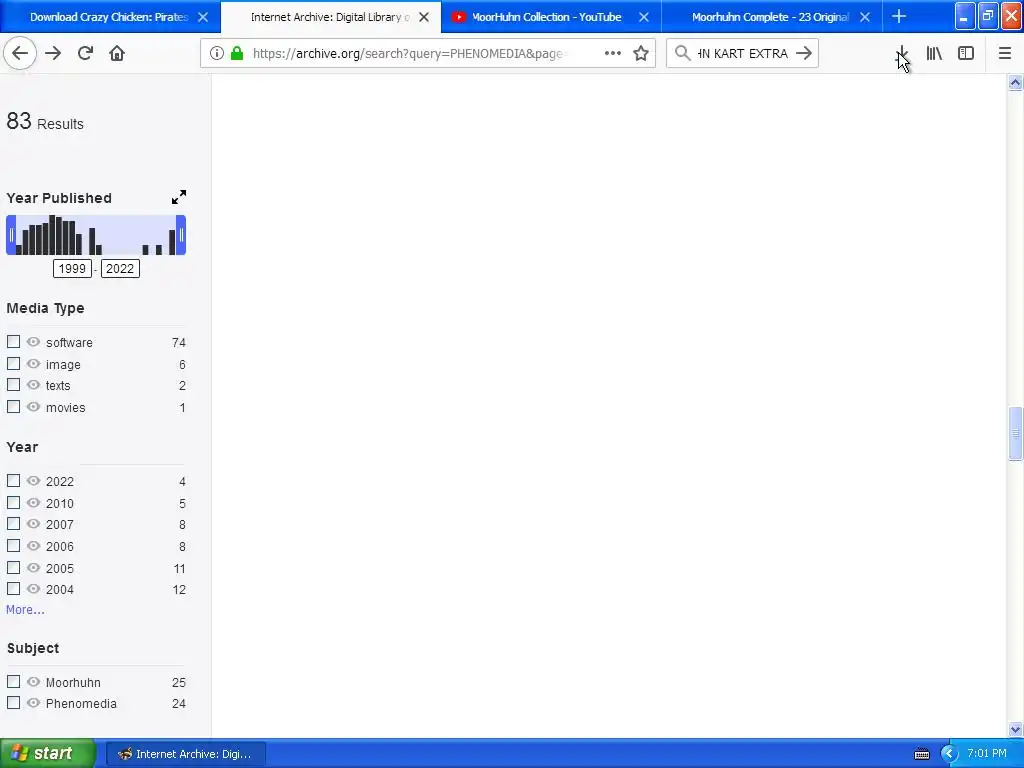Toggle the eye icon next to software
The image size is (1024, 768).
point(33,342)
